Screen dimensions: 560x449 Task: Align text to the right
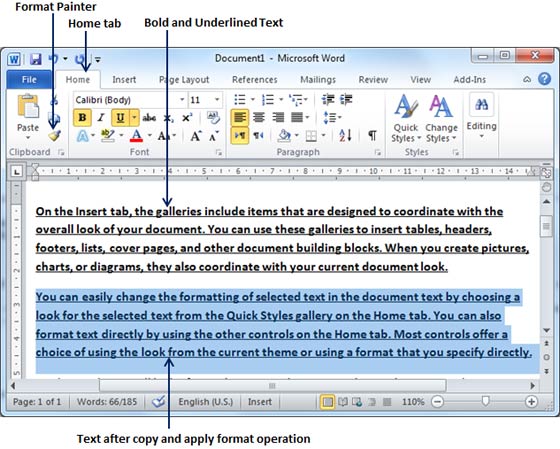278,117
